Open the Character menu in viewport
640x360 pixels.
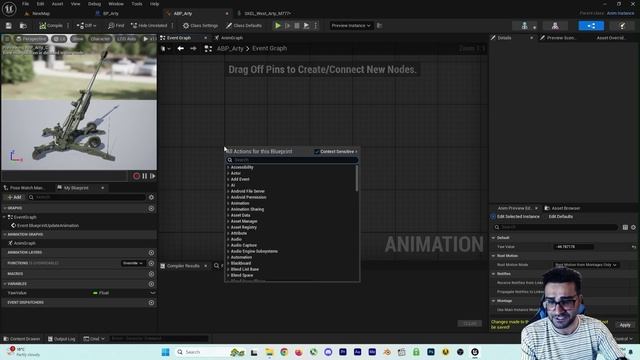tap(100, 39)
